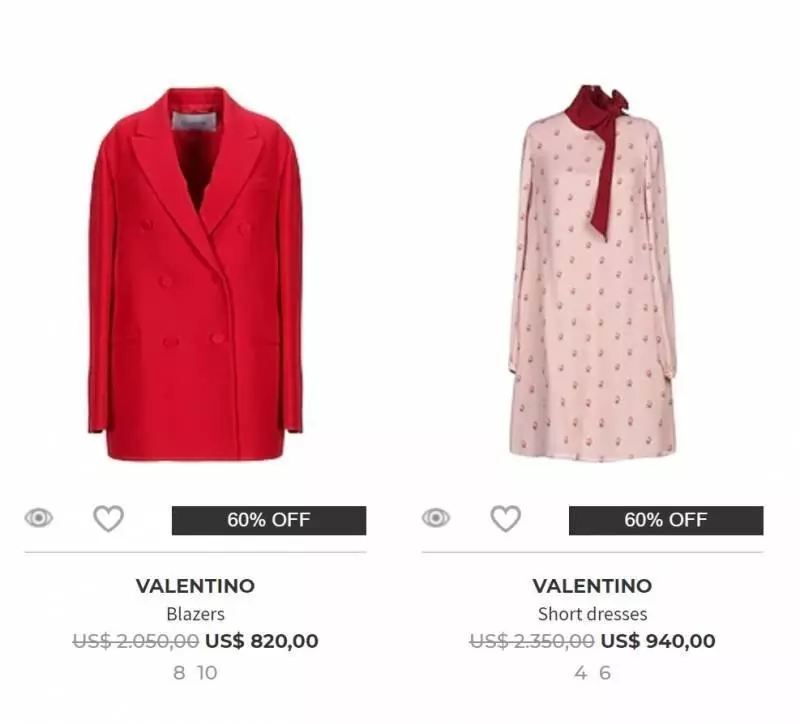Select size 4 for the dress
The height and width of the screenshot is (724, 800).
coord(580,672)
